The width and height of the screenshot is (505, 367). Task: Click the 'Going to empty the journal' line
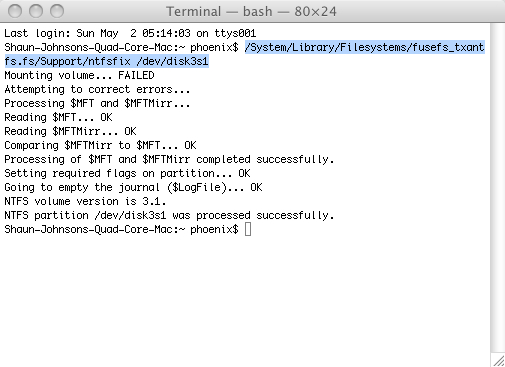133,187
